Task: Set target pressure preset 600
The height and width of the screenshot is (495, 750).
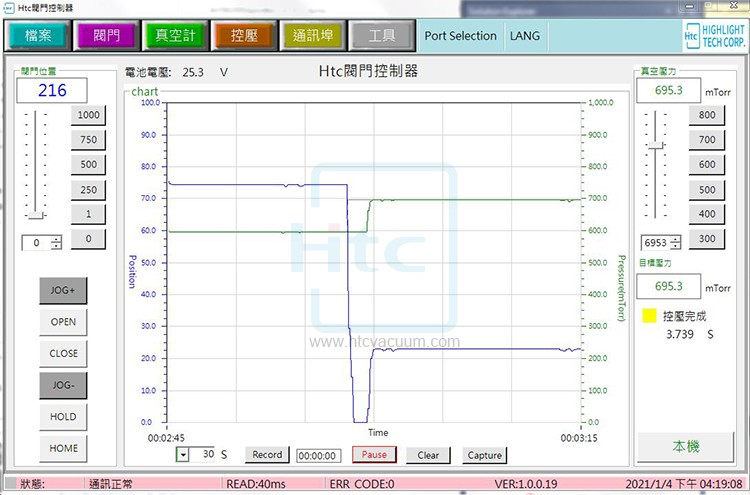Action: point(706,165)
